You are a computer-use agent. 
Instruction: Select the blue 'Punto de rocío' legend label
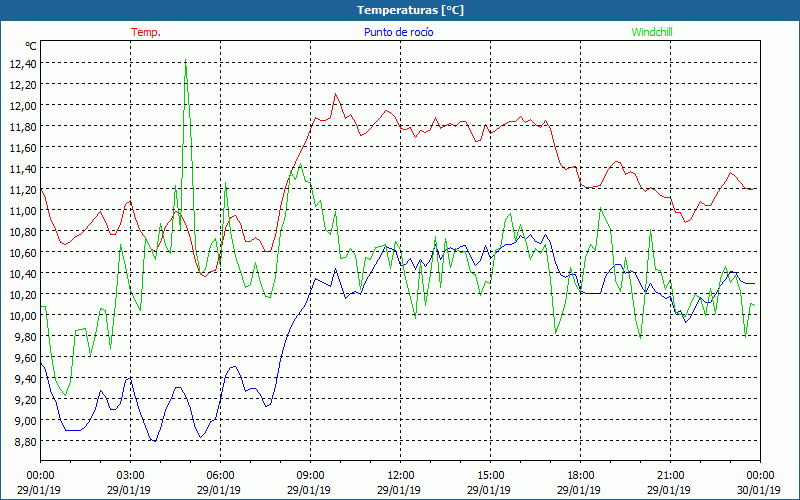tap(398, 32)
